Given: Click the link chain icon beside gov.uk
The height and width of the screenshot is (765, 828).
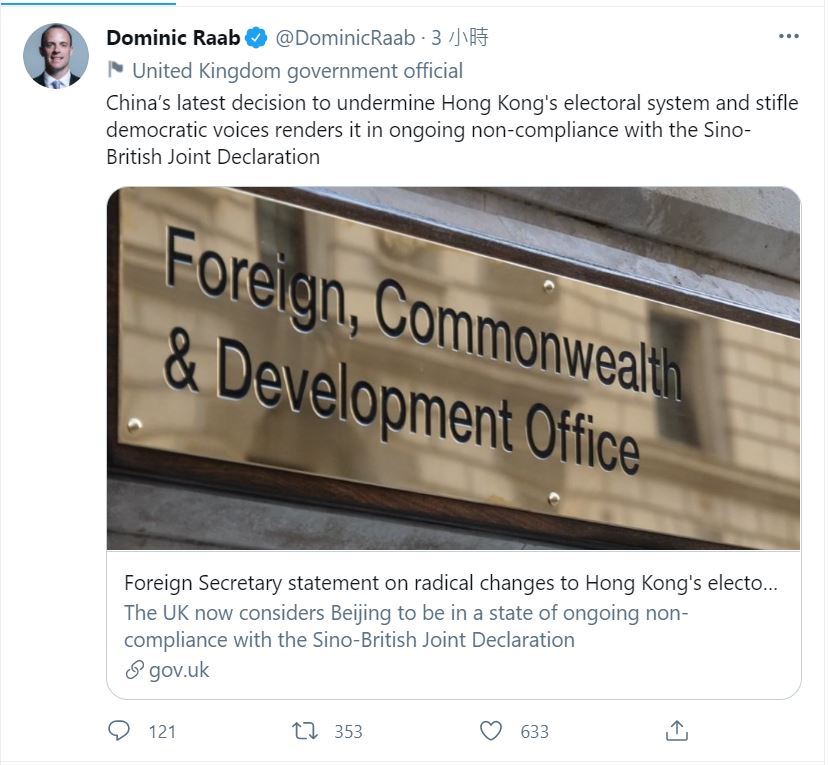Looking at the screenshot, I should click(135, 670).
